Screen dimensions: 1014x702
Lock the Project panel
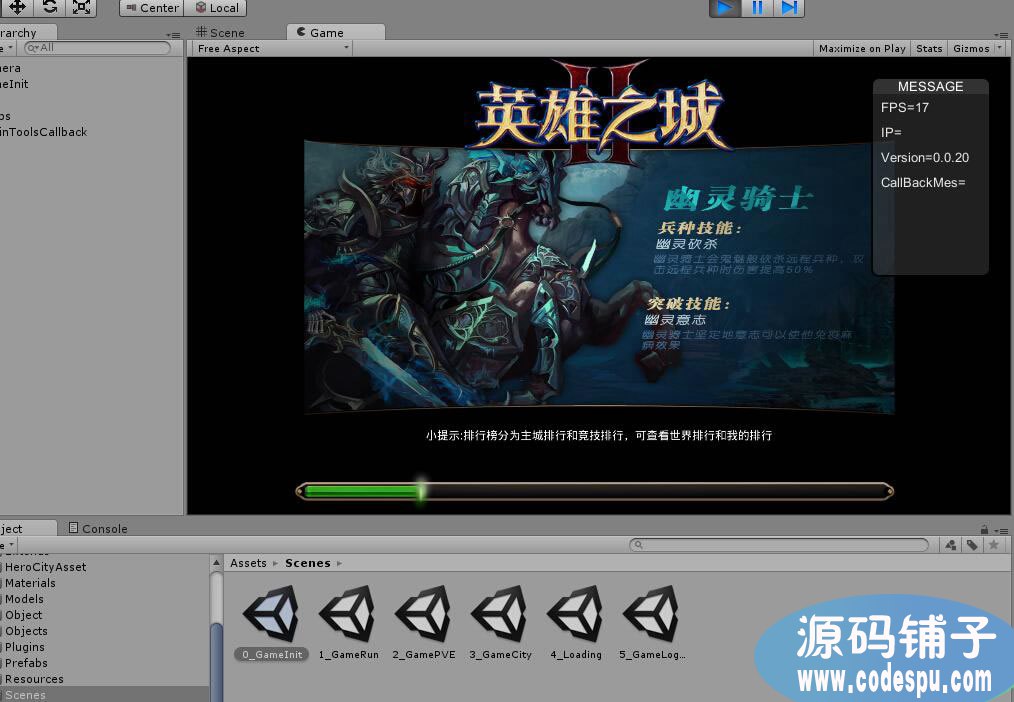(x=984, y=529)
